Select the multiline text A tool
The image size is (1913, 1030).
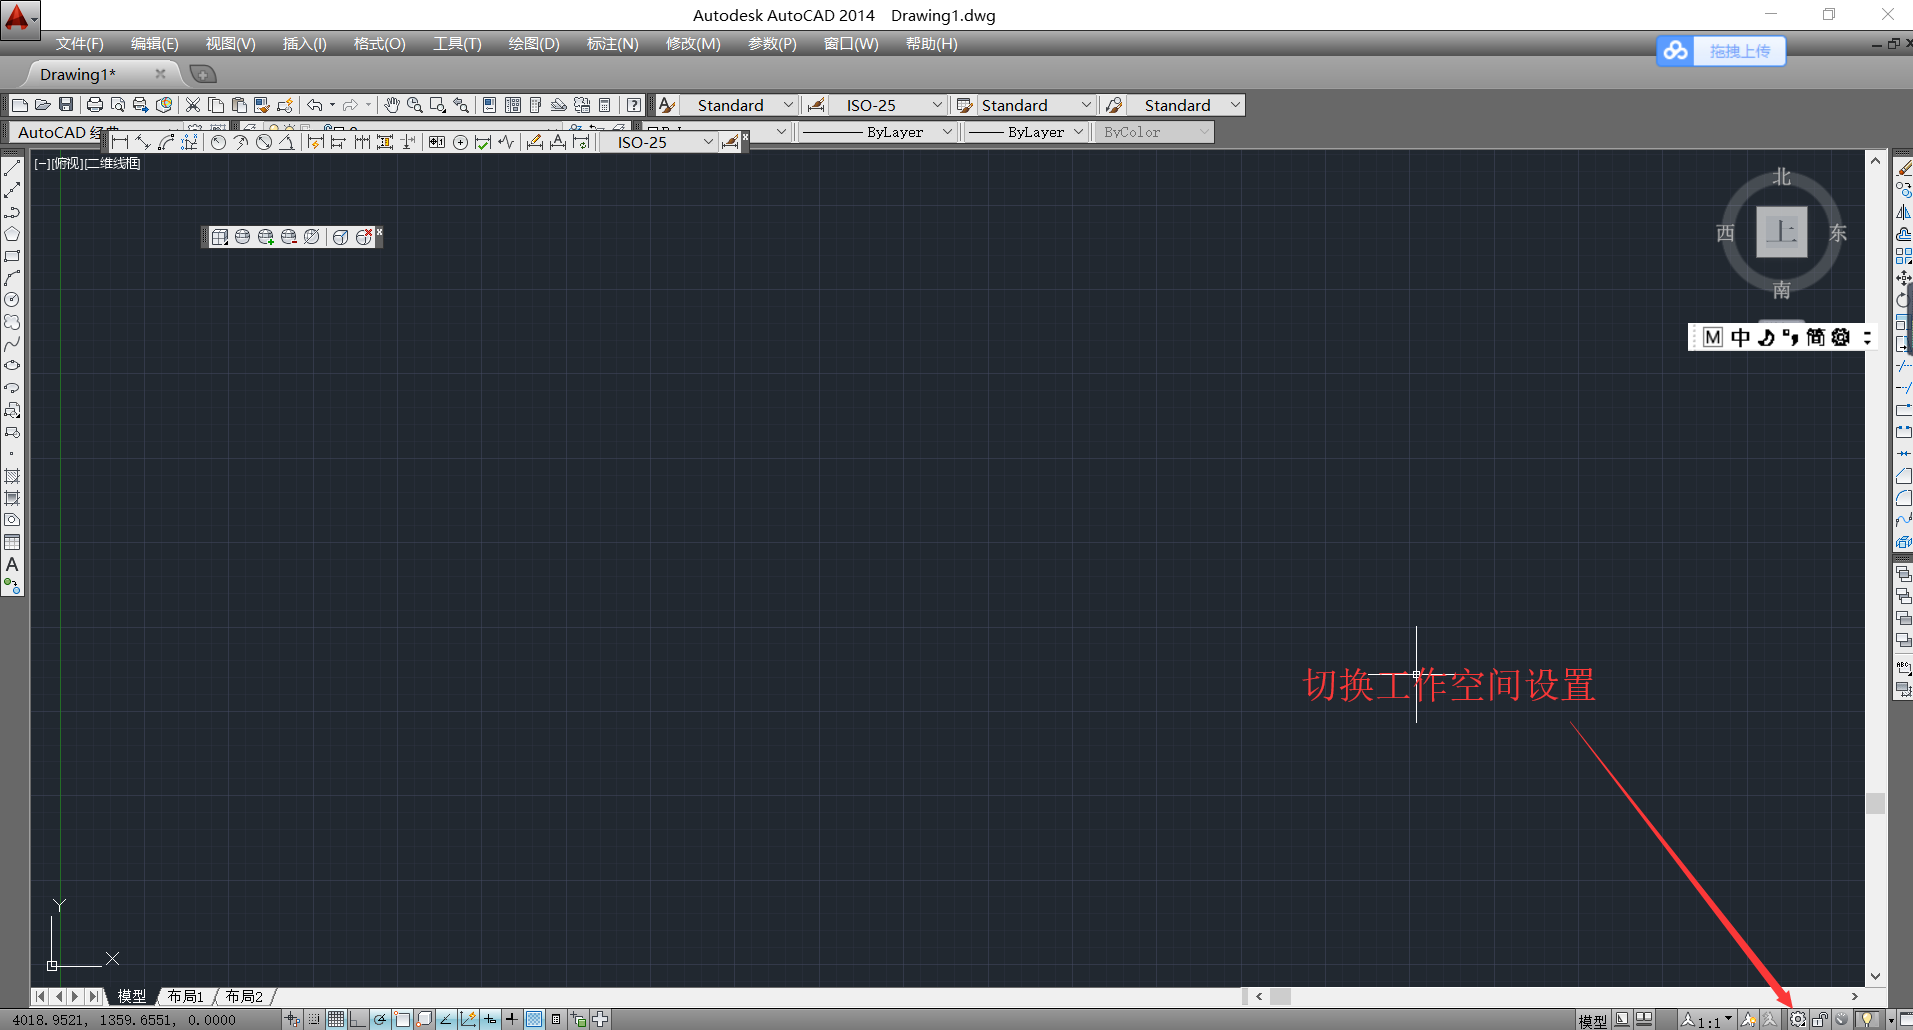coord(12,565)
